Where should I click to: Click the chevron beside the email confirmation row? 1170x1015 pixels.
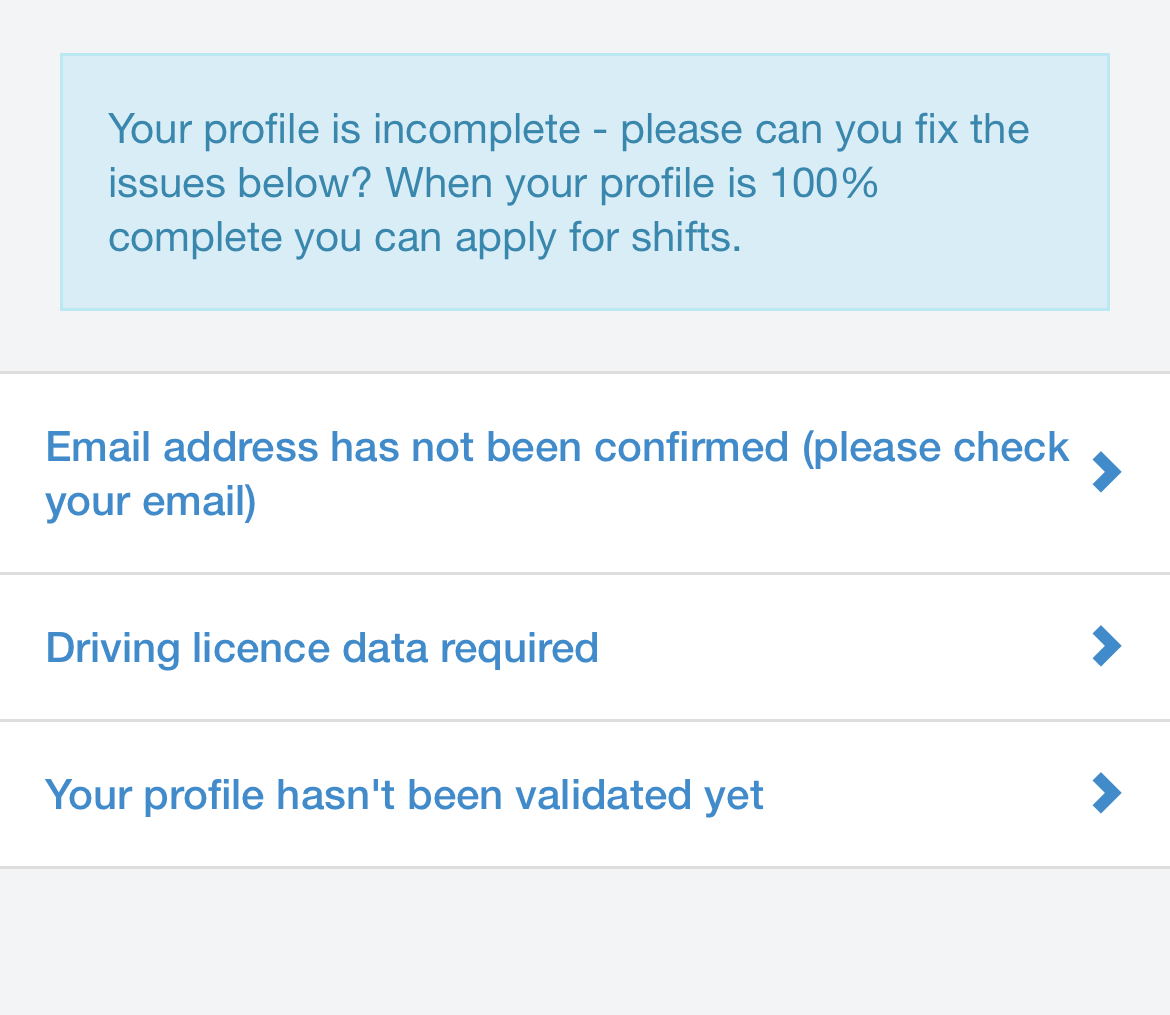tap(1106, 473)
